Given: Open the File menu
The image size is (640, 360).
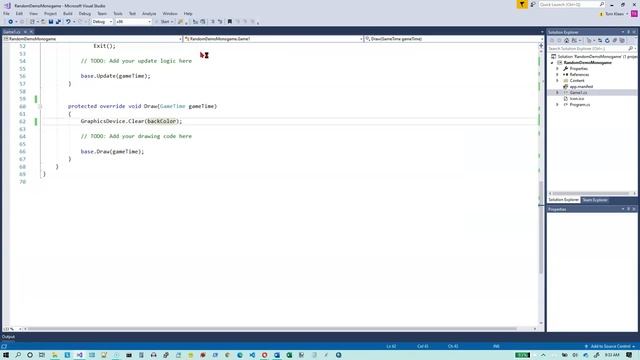Looking at the screenshot, I should (x=6, y=13).
